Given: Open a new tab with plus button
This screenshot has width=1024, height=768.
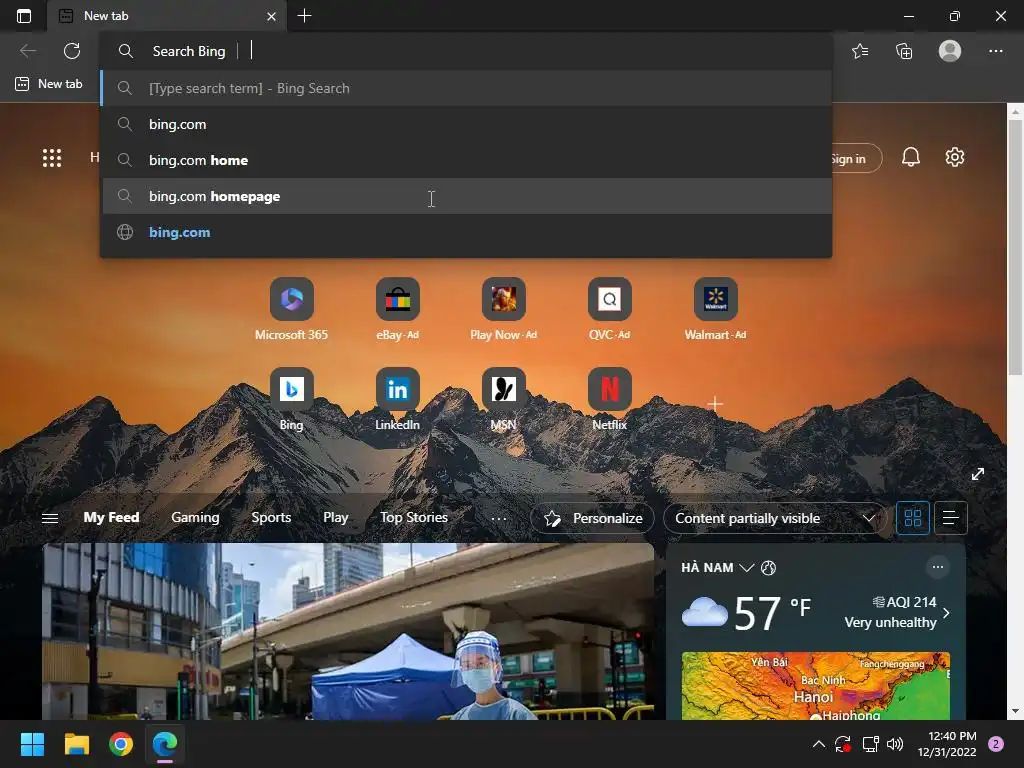Looking at the screenshot, I should tap(304, 16).
